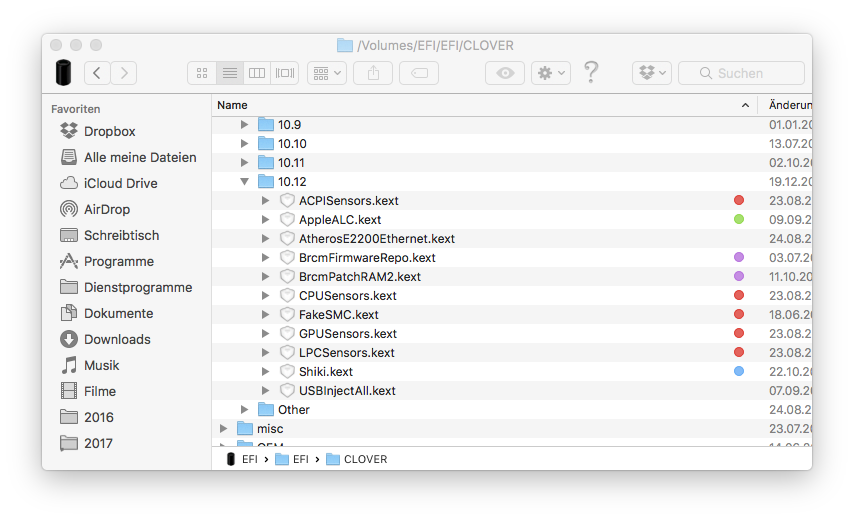Click the Quick Look eye button
The width and height of the screenshot is (854, 520).
pyautogui.click(x=505, y=73)
